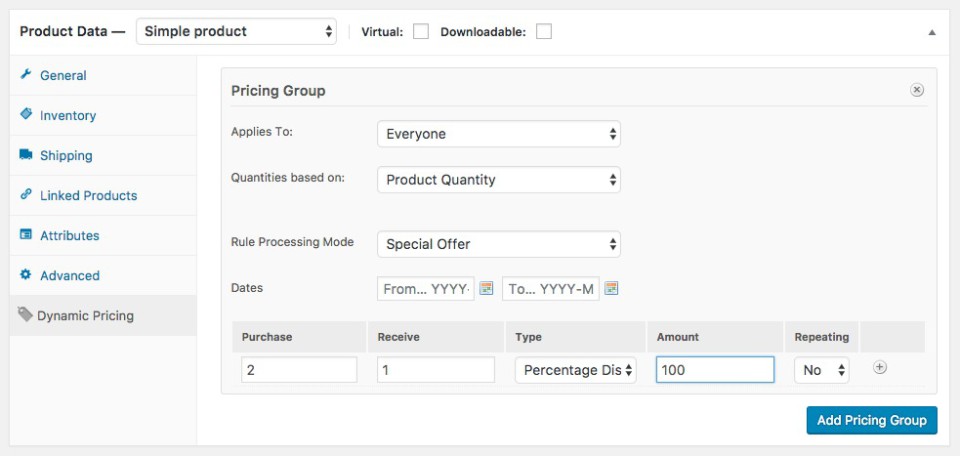
Task: Open the Simple product type dropdown
Action: tap(237, 32)
